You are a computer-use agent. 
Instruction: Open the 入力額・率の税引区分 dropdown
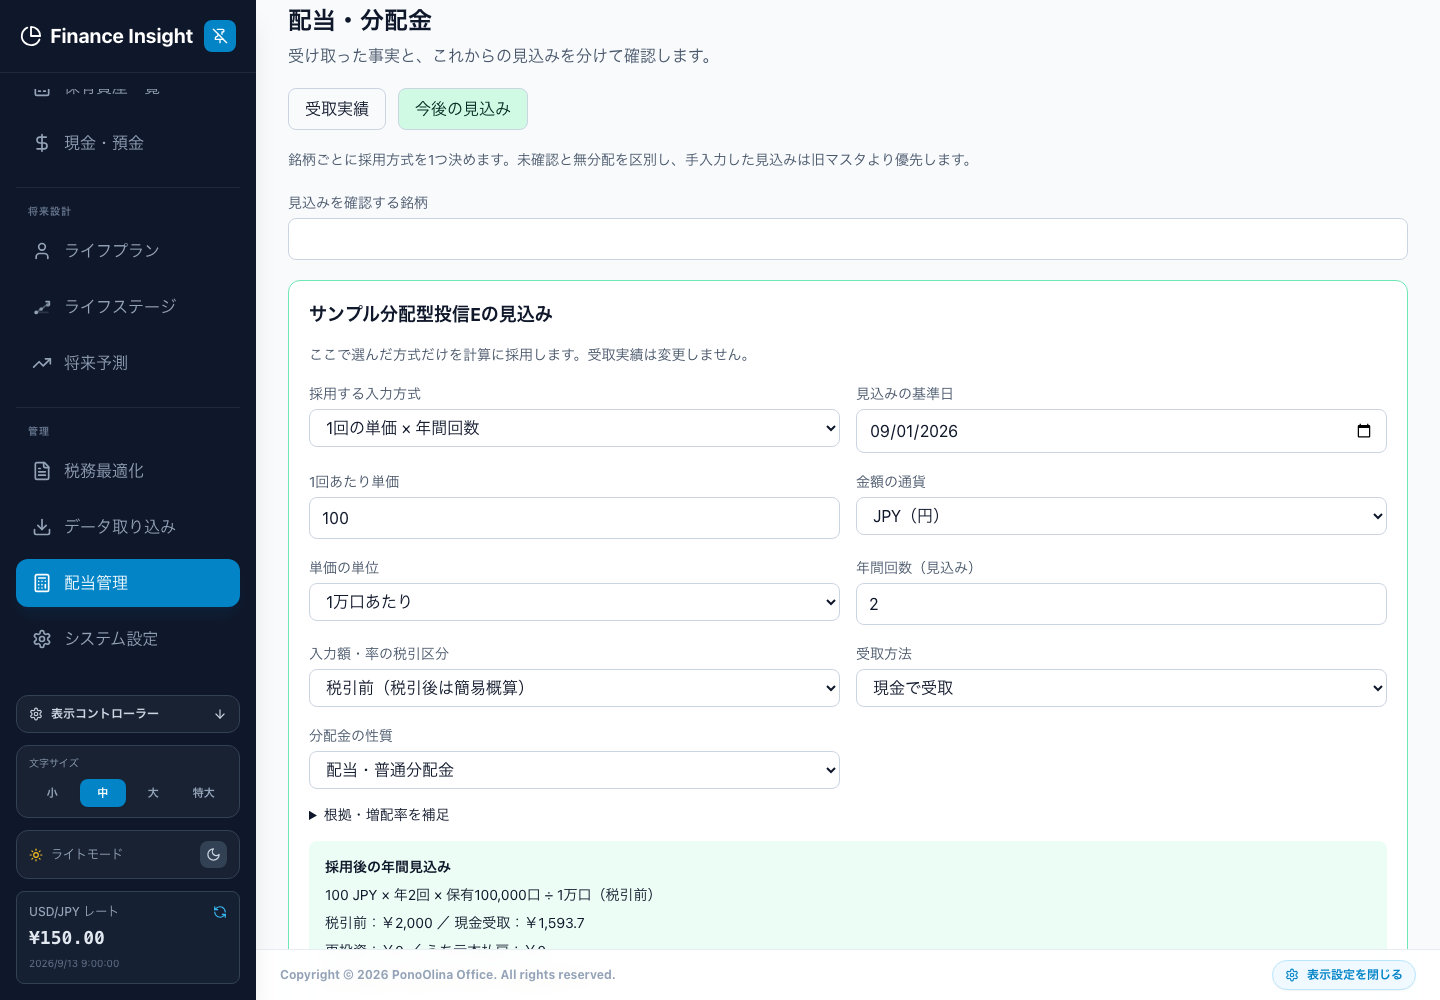(x=574, y=688)
